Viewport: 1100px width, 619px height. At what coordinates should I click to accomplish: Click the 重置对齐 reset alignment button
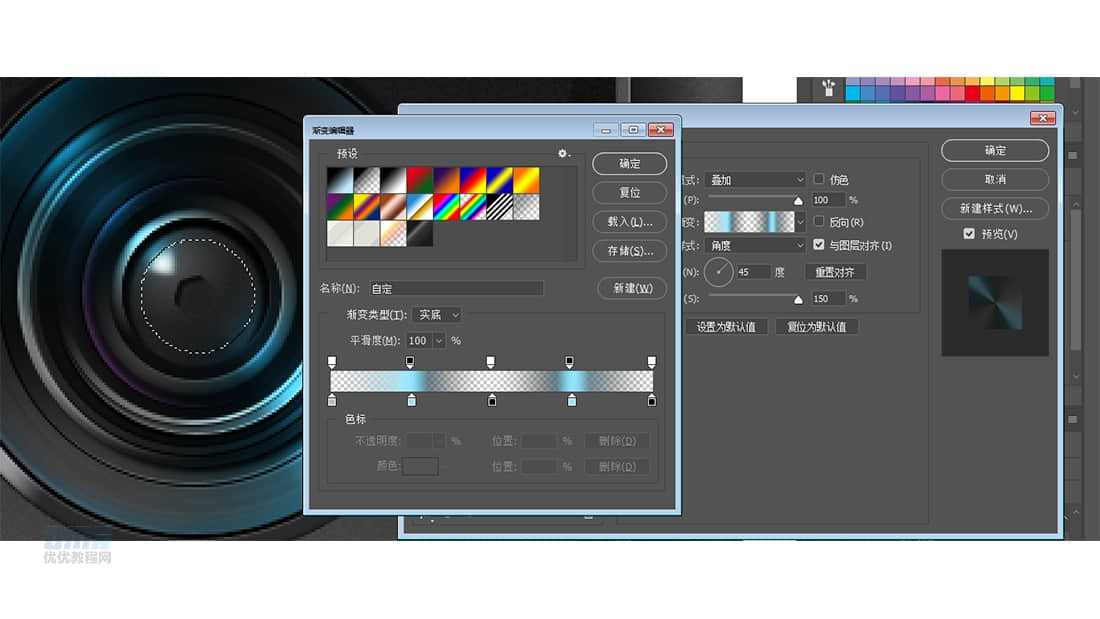point(834,272)
